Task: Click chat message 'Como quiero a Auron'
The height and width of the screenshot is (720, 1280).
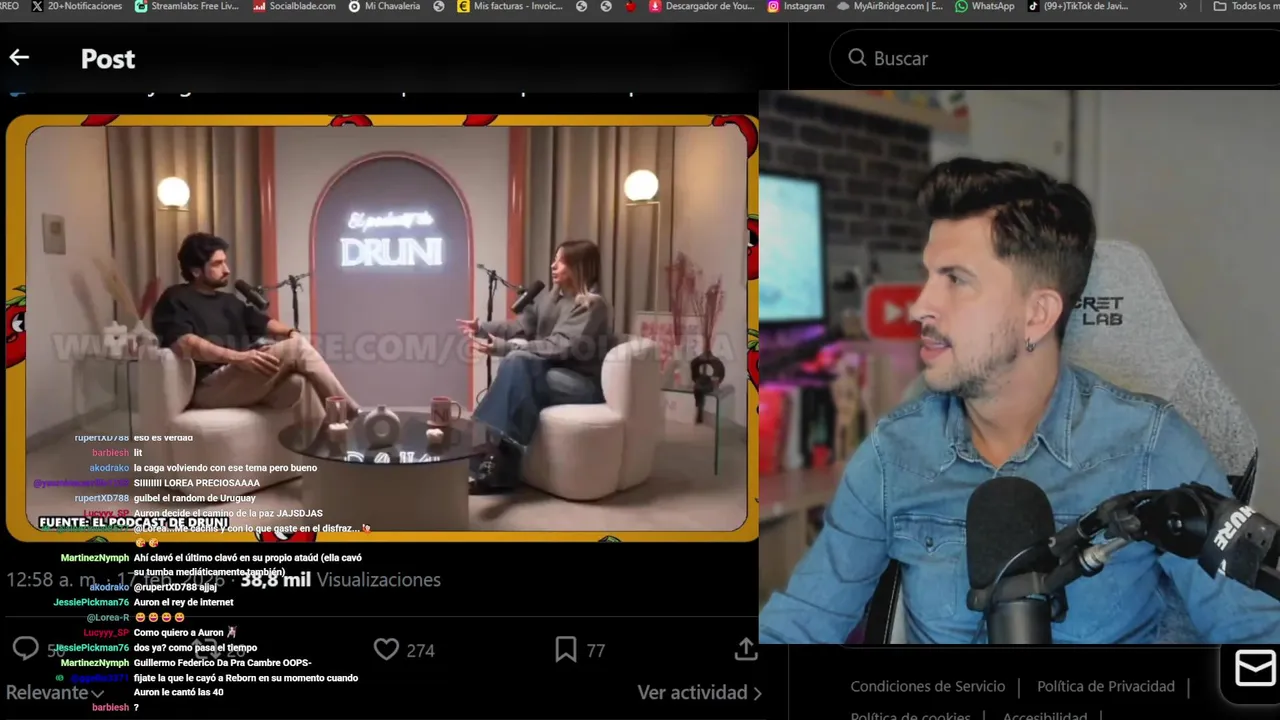Action: (x=185, y=632)
